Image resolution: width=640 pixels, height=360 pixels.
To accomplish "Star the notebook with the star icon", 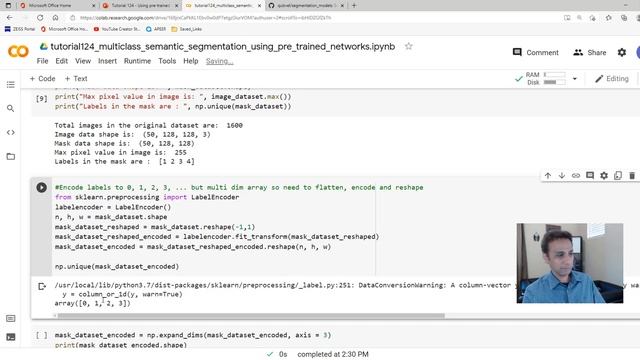I will [409, 46].
